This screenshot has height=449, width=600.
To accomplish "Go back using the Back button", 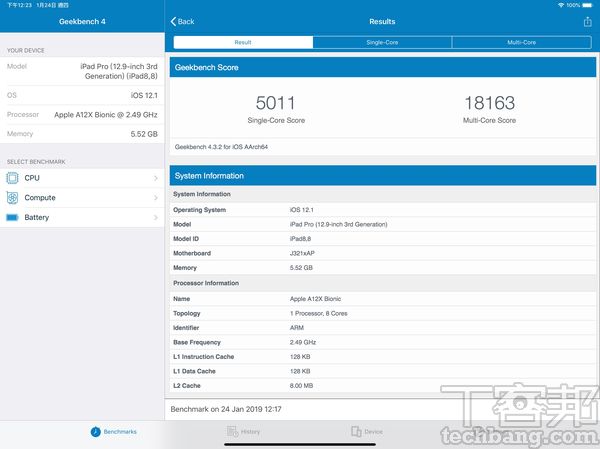I will point(183,21).
